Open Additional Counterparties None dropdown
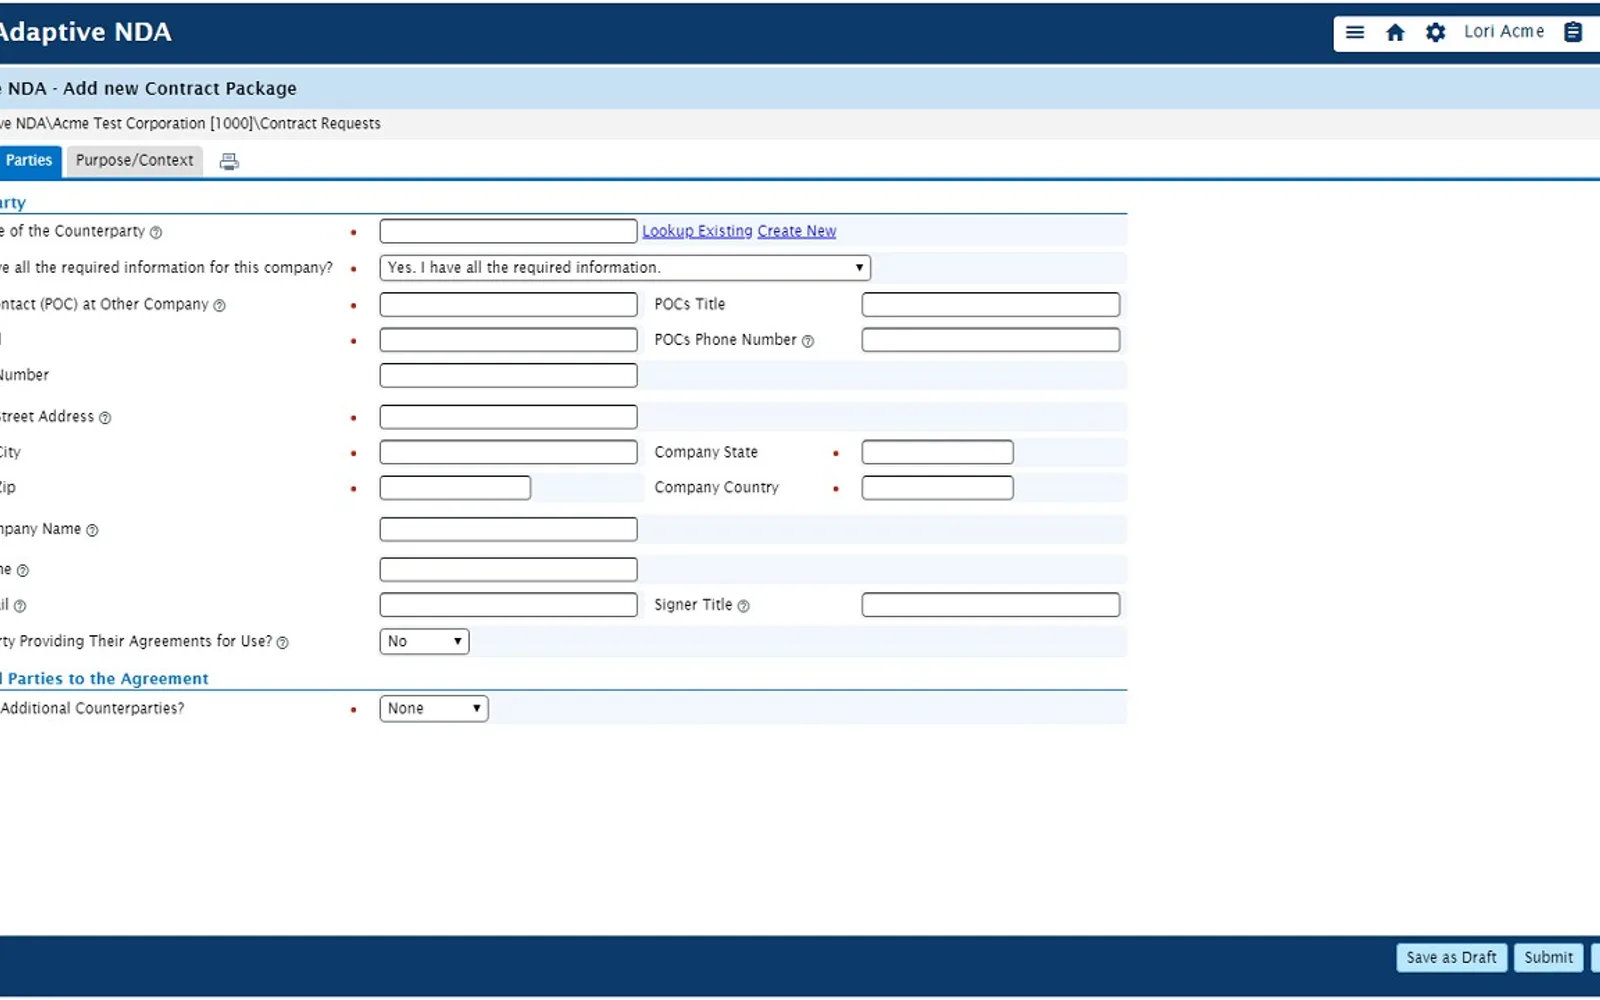 pyautogui.click(x=433, y=708)
